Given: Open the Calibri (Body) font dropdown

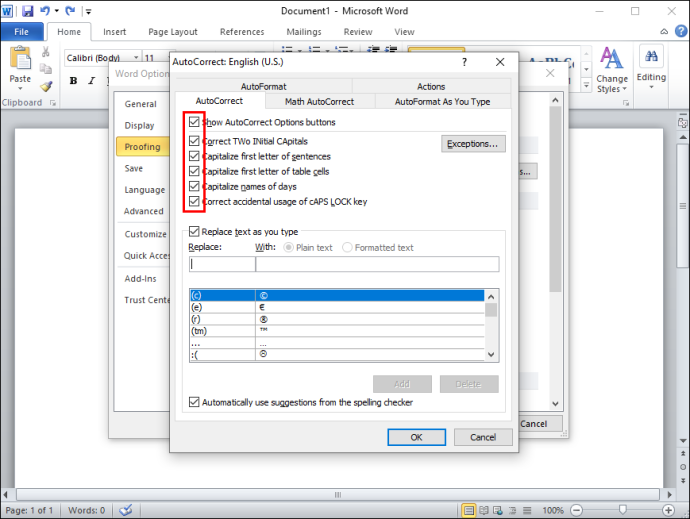Looking at the screenshot, I should (136, 58).
